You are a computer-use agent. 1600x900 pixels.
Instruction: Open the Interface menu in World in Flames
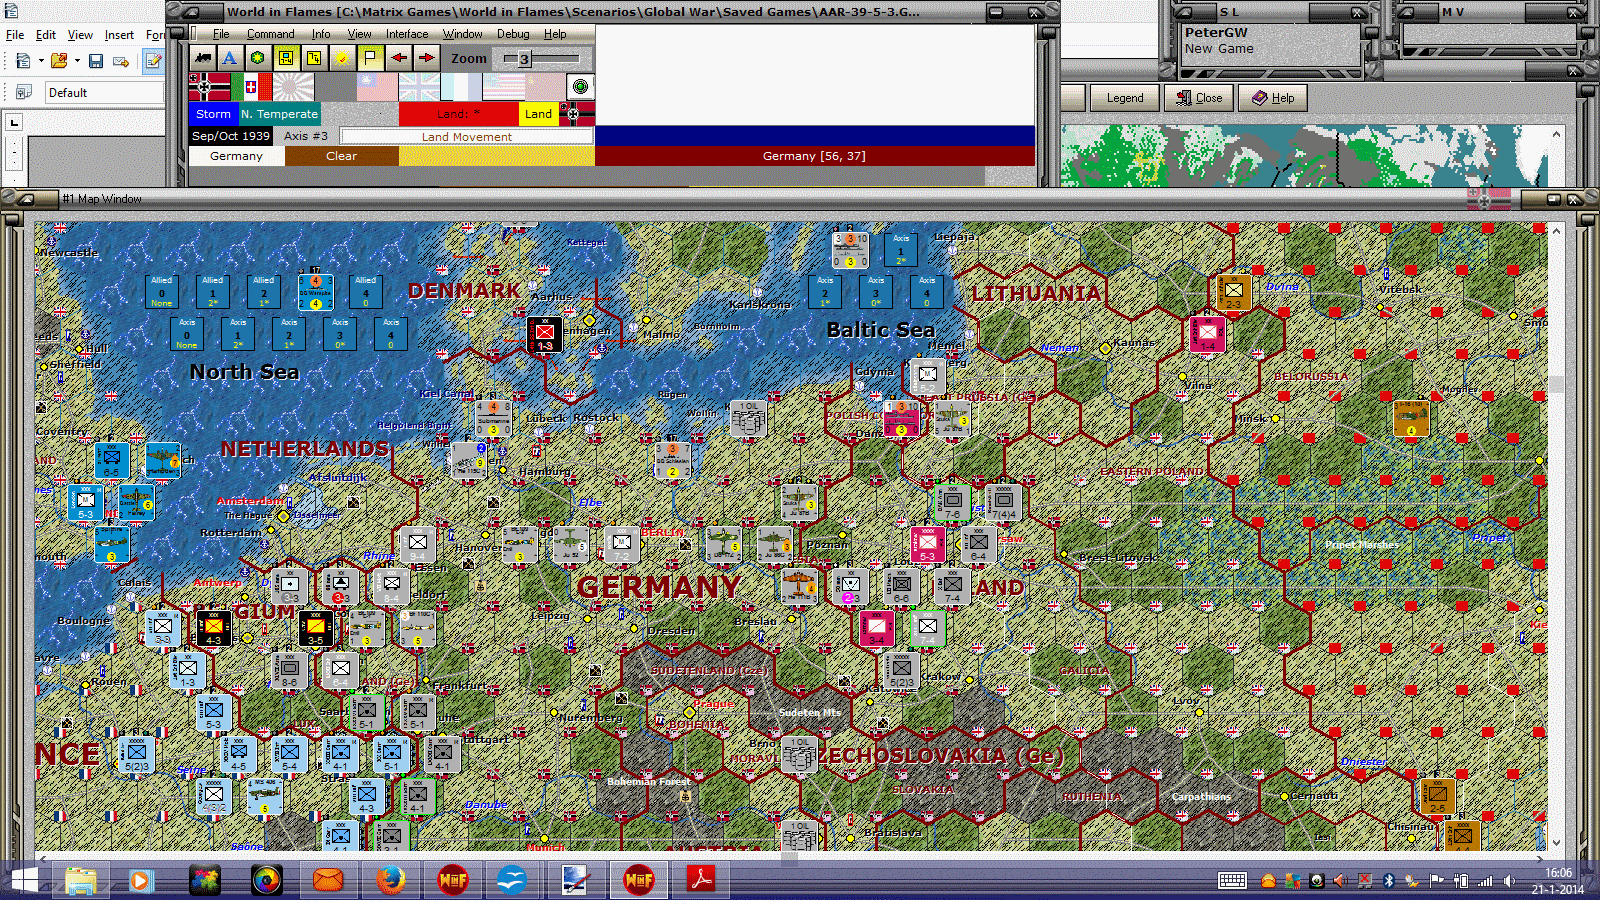[x=407, y=34]
